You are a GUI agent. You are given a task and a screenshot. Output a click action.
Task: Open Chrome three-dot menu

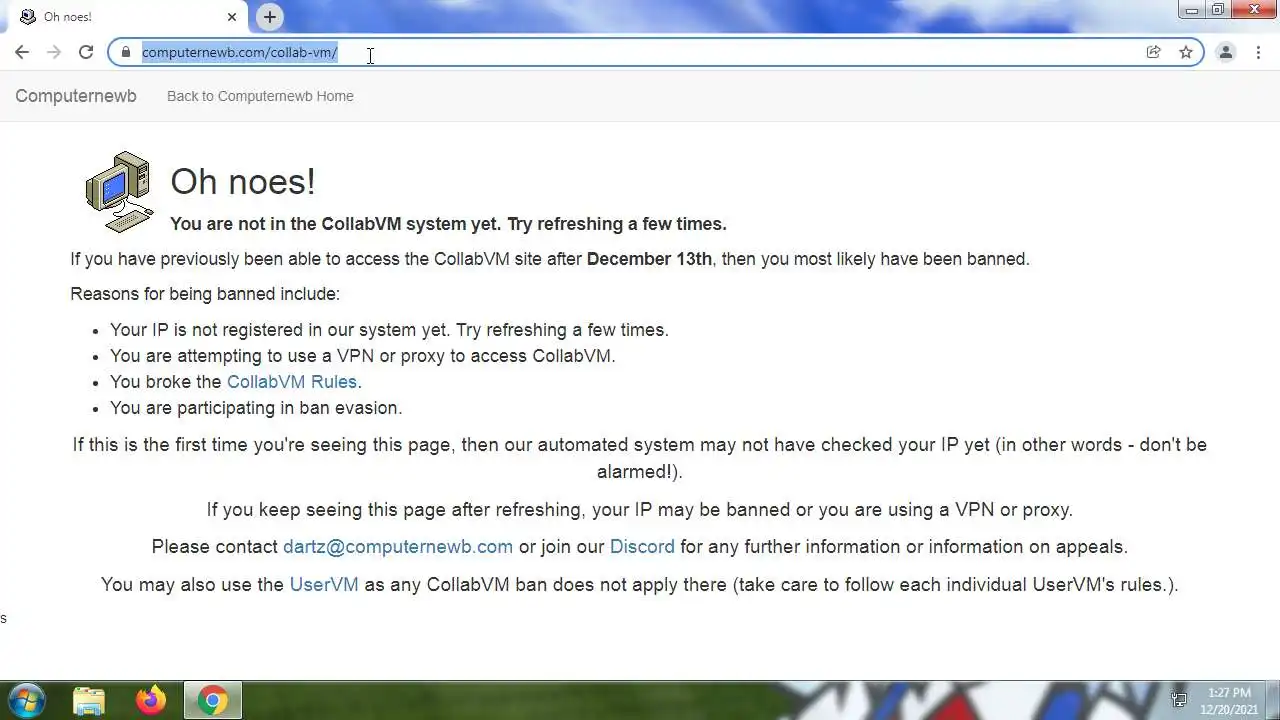tap(1258, 52)
